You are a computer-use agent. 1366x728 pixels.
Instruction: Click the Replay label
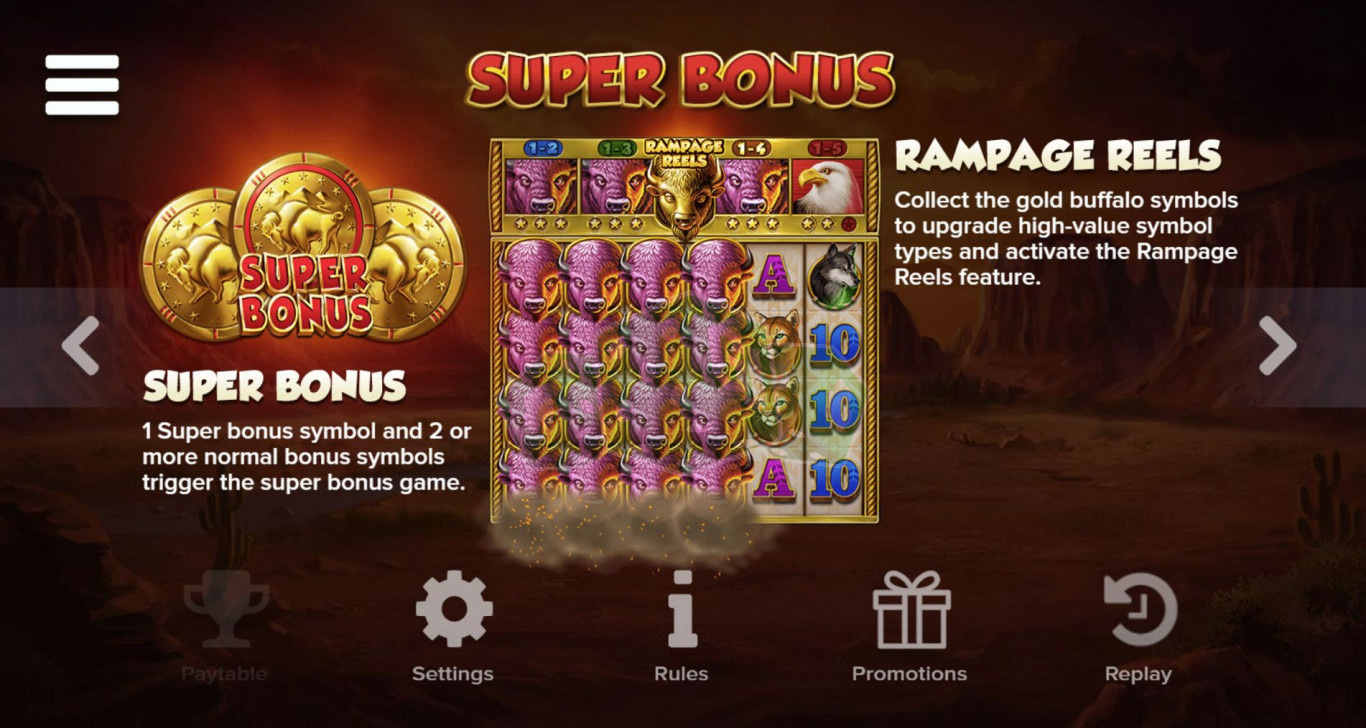pos(1138,674)
